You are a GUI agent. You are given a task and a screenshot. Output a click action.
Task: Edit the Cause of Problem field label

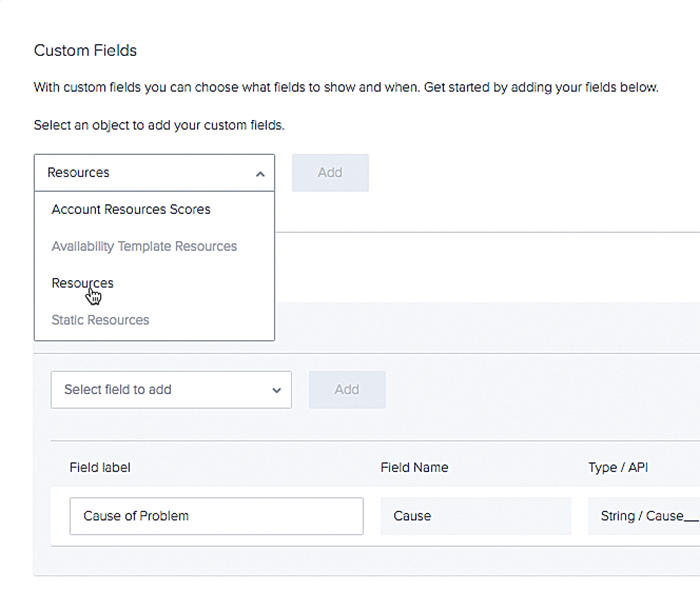[217, 516]
